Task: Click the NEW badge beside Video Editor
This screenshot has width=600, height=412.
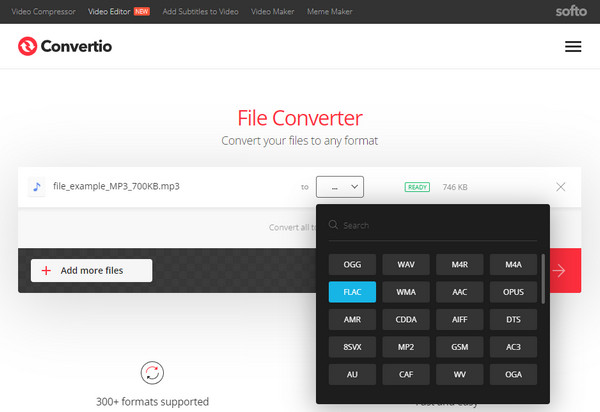Action: pos(142,11)
